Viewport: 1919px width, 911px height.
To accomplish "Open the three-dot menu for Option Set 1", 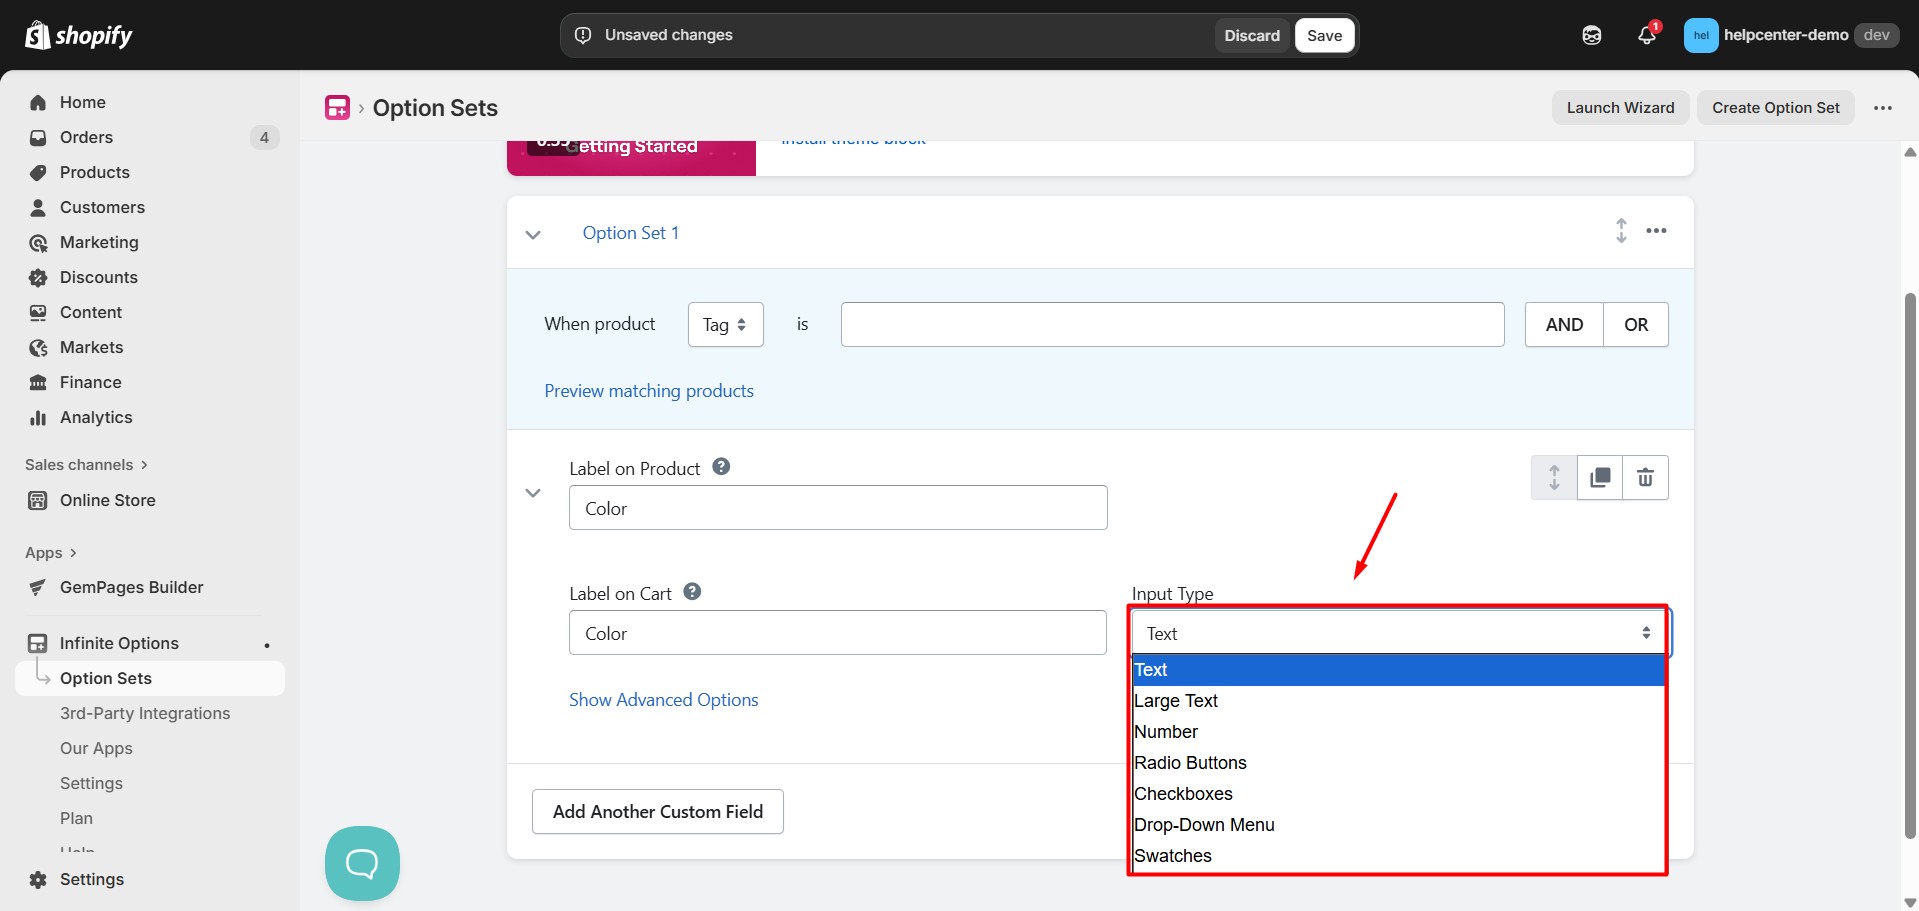I will [1657, 231].
